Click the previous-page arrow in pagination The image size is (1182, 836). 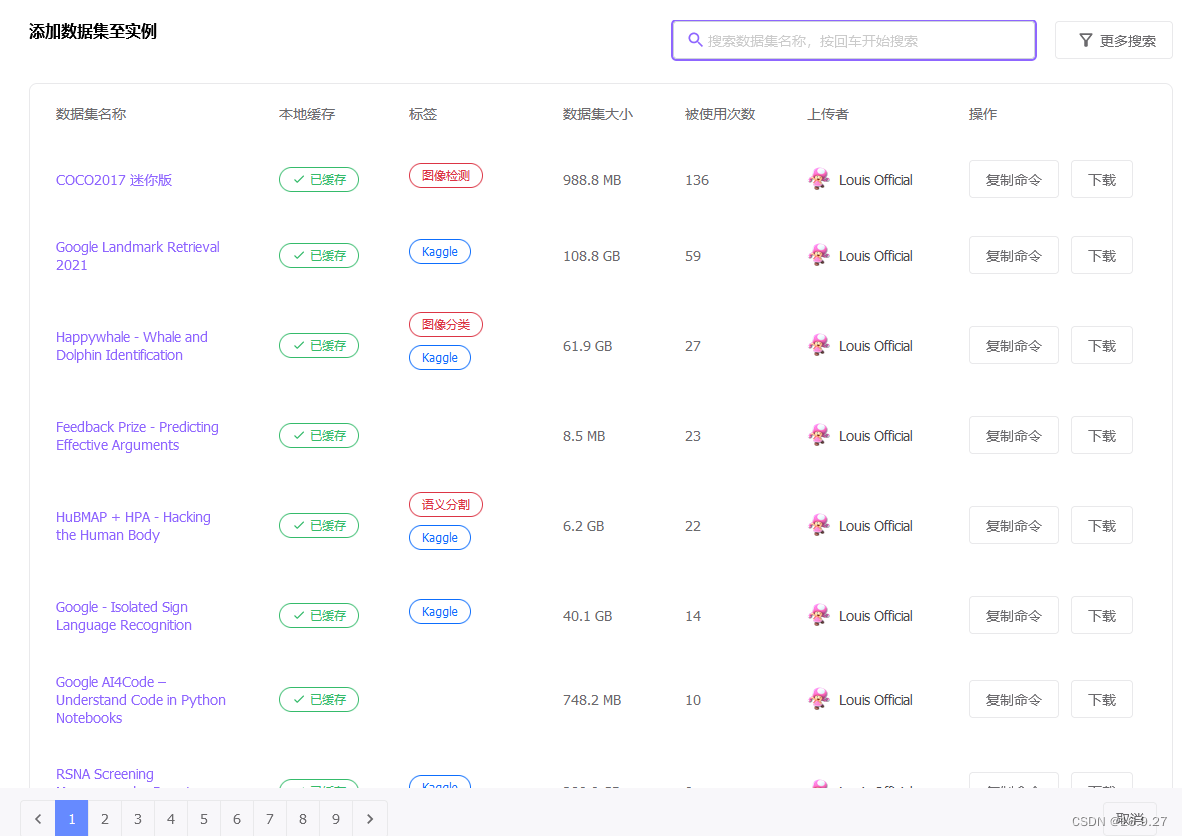pos(38,818)
